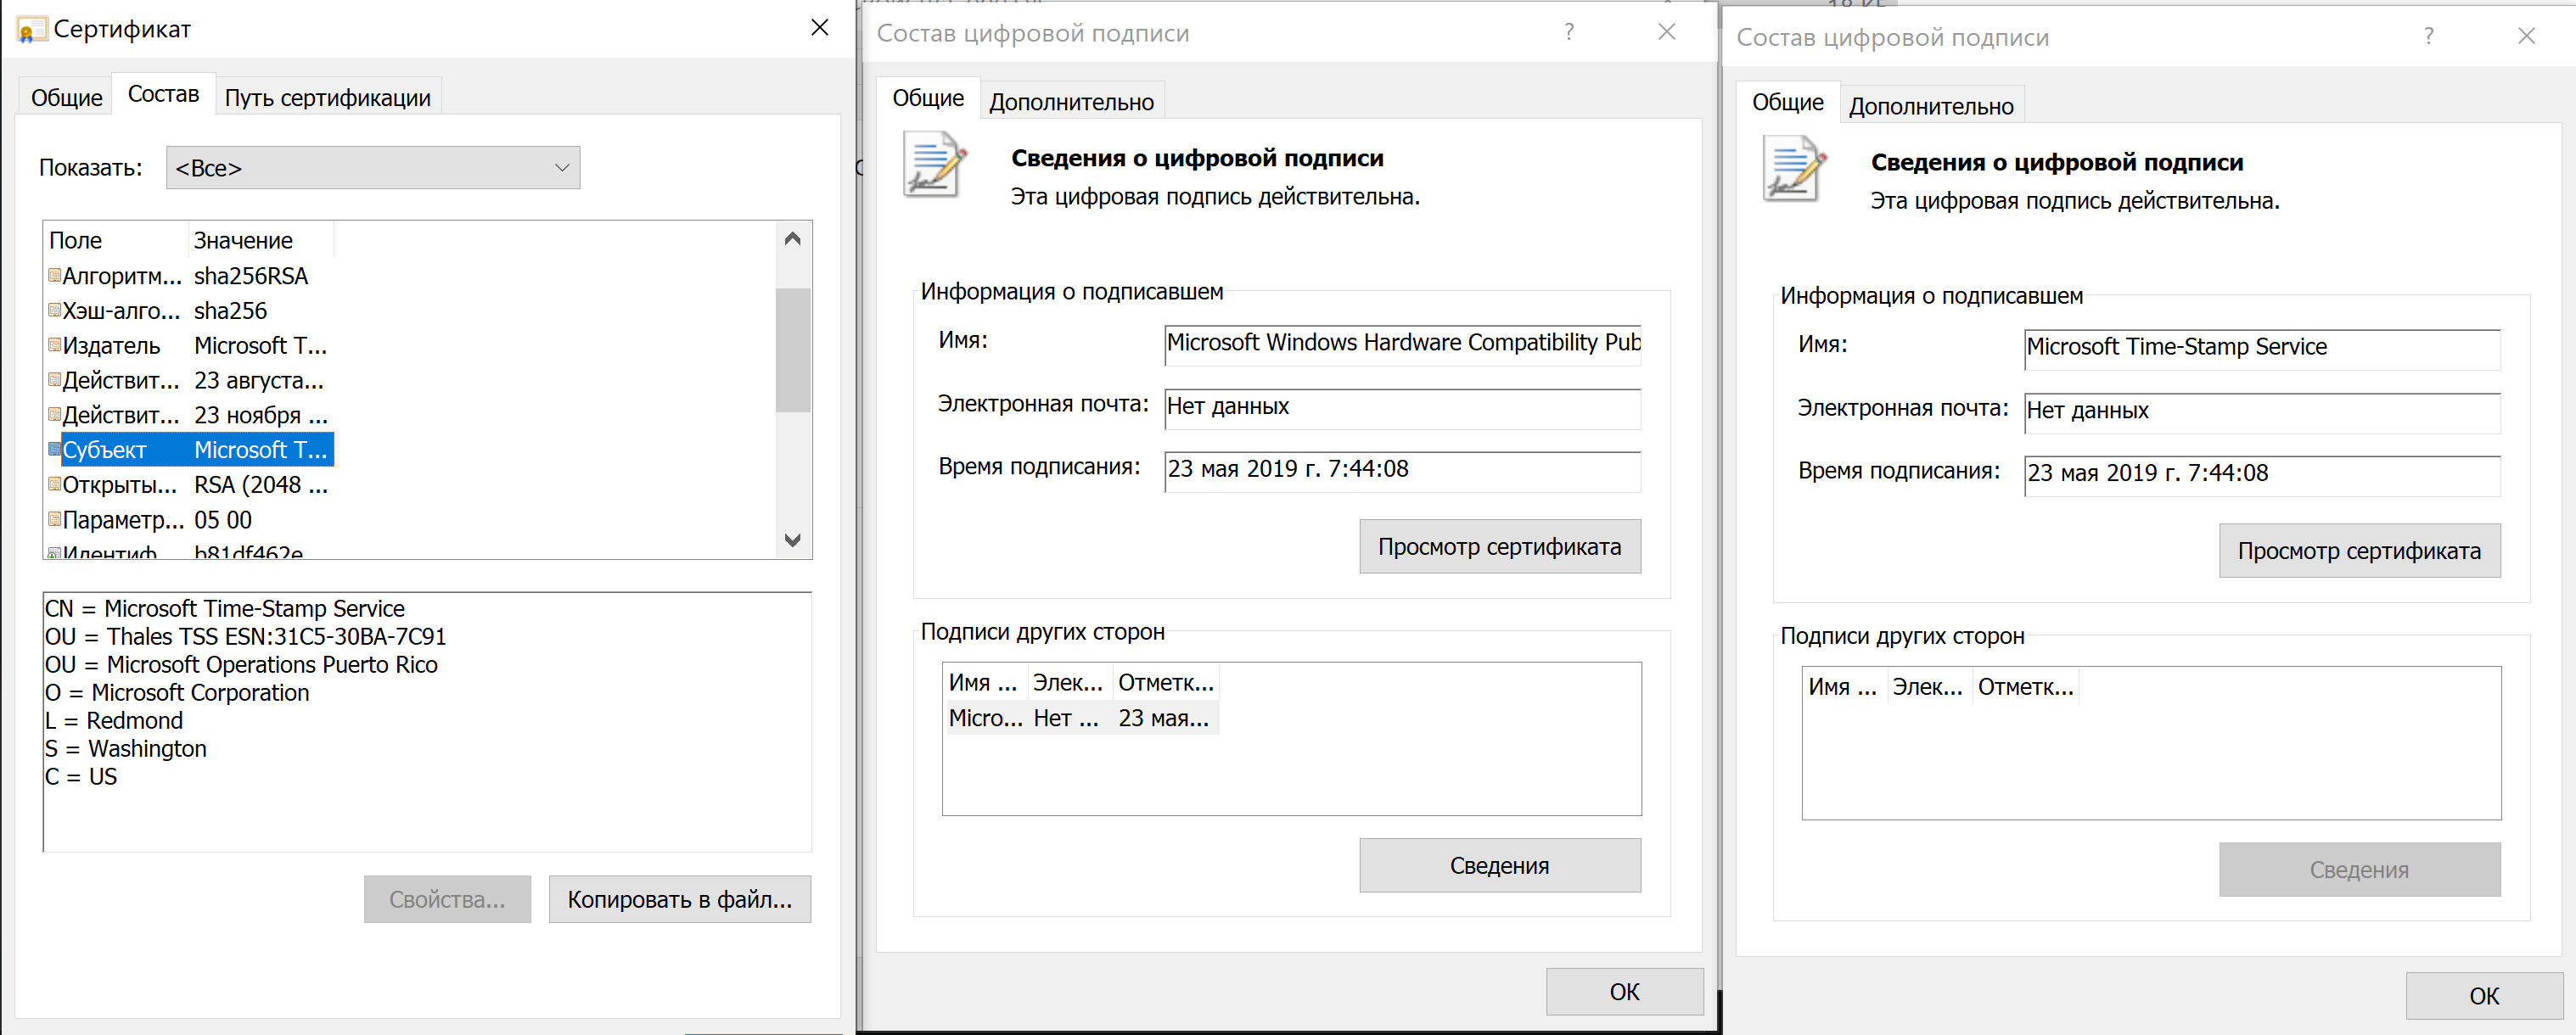
Task: Select the Micro... countersignature row in the middle dialog
Action: pos(1081,718)
